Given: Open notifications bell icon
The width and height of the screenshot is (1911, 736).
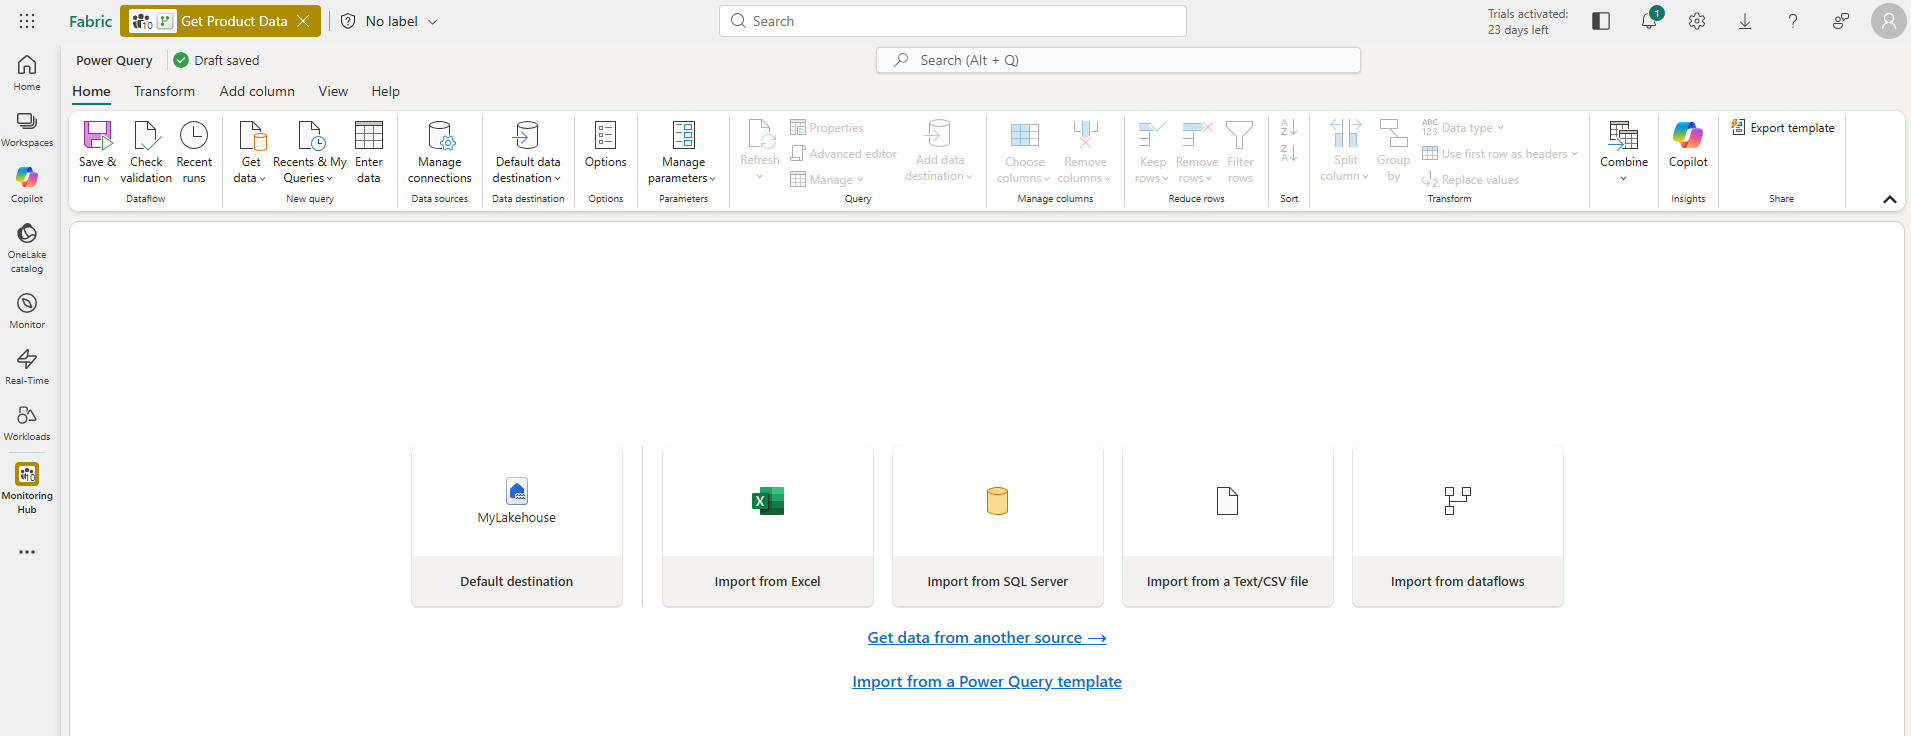Looking at the screenshot, I should tap(1649, 21).
